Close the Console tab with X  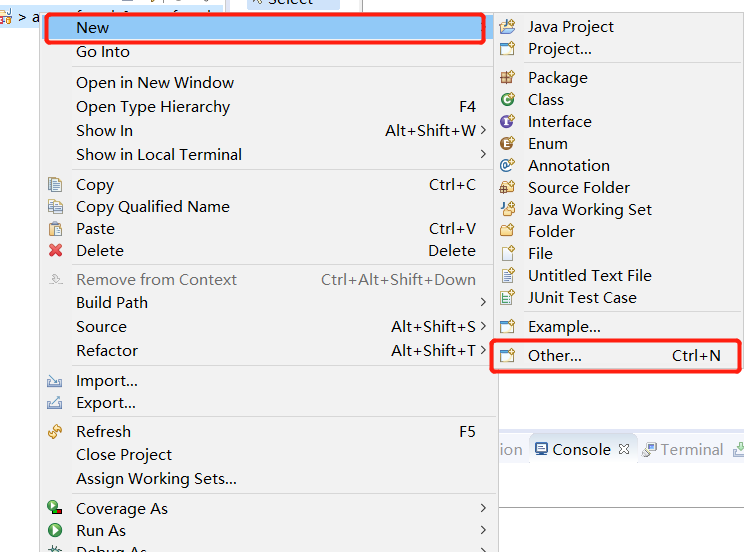pyautogui.click(x=624, y=450)
